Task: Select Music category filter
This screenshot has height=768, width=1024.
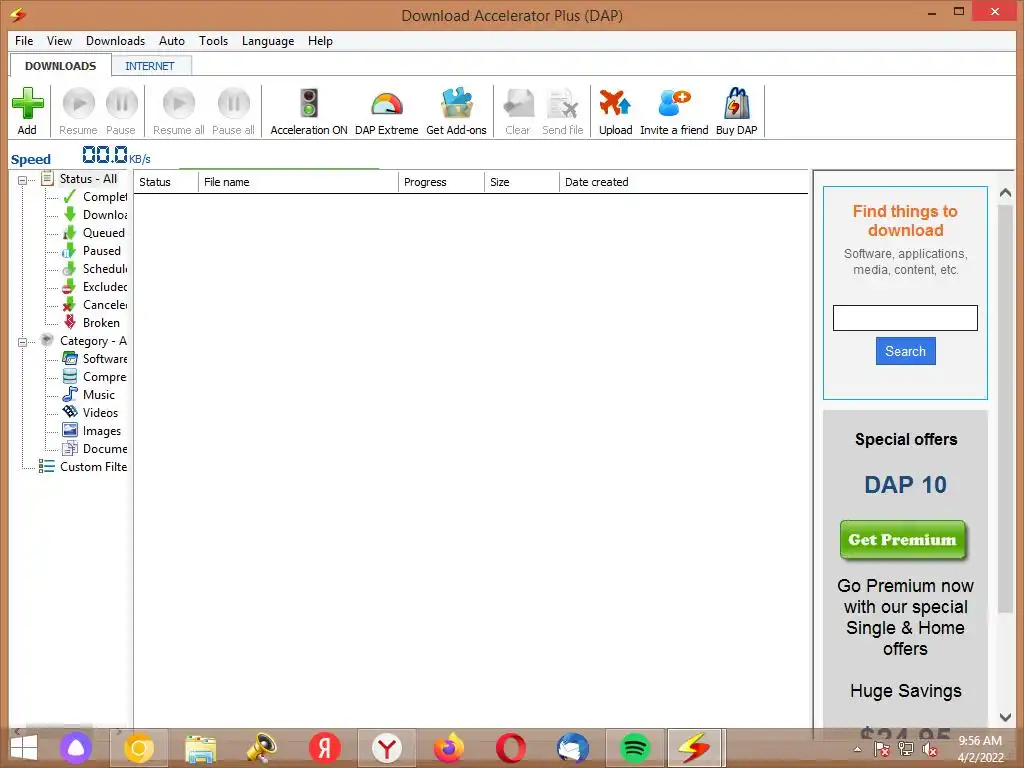Action: coord(89,394)
